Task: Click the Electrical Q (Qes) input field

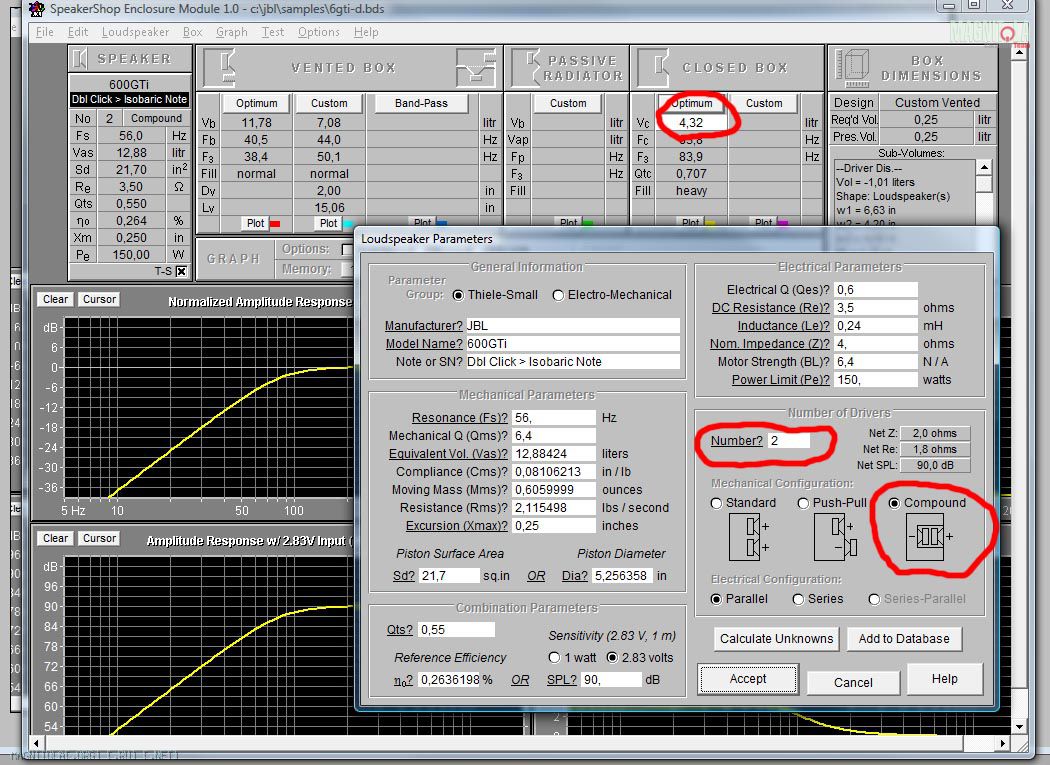Action: pyautogui.click(x=876, y=289)
